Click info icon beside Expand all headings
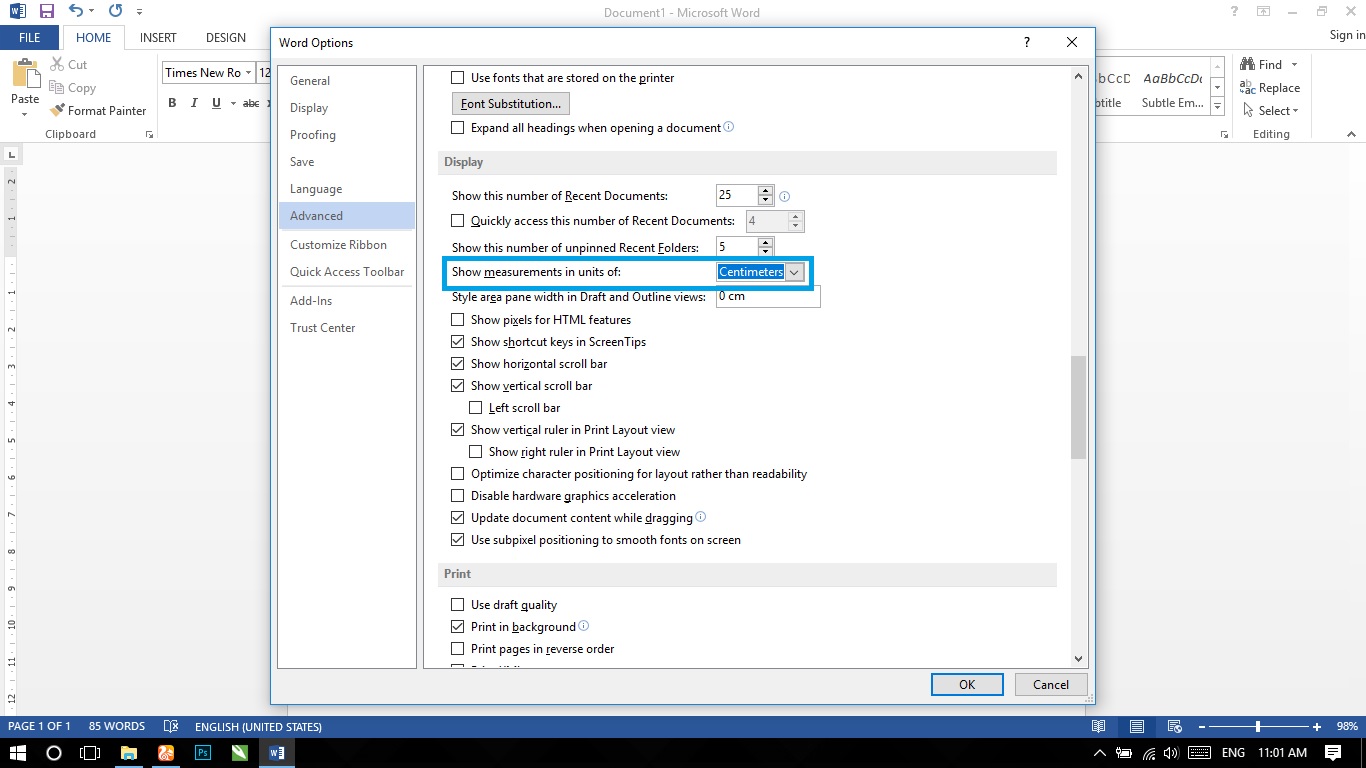This screenshot has width=1366, height=768. [x=729, y=127]
